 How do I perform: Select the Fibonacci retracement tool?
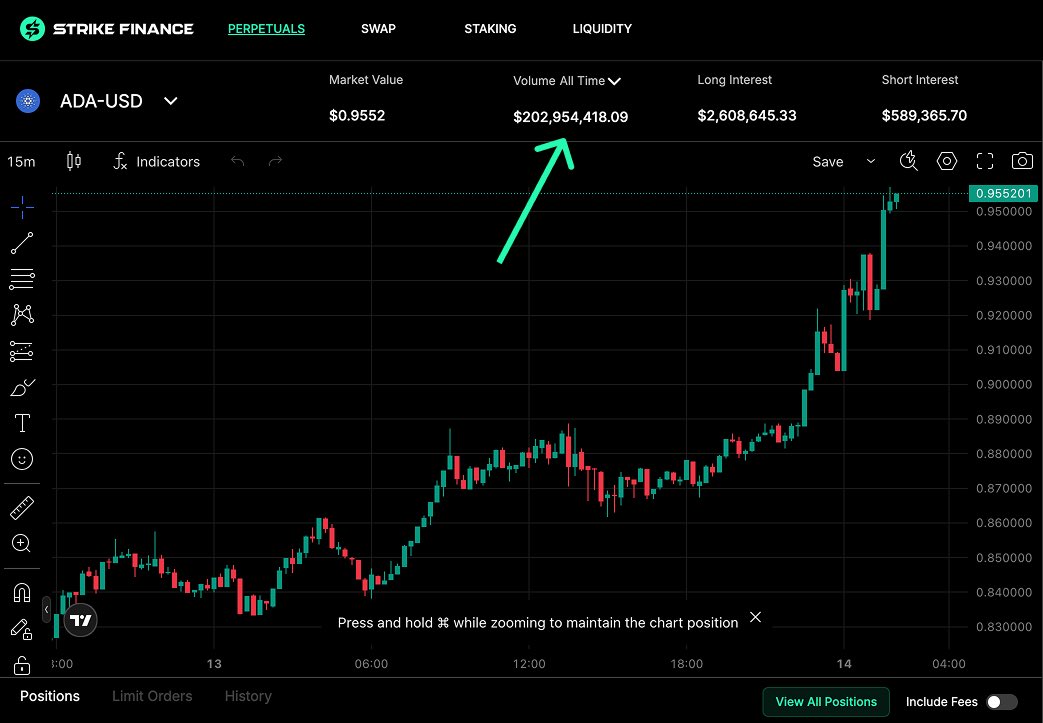[x=22, y=279]
